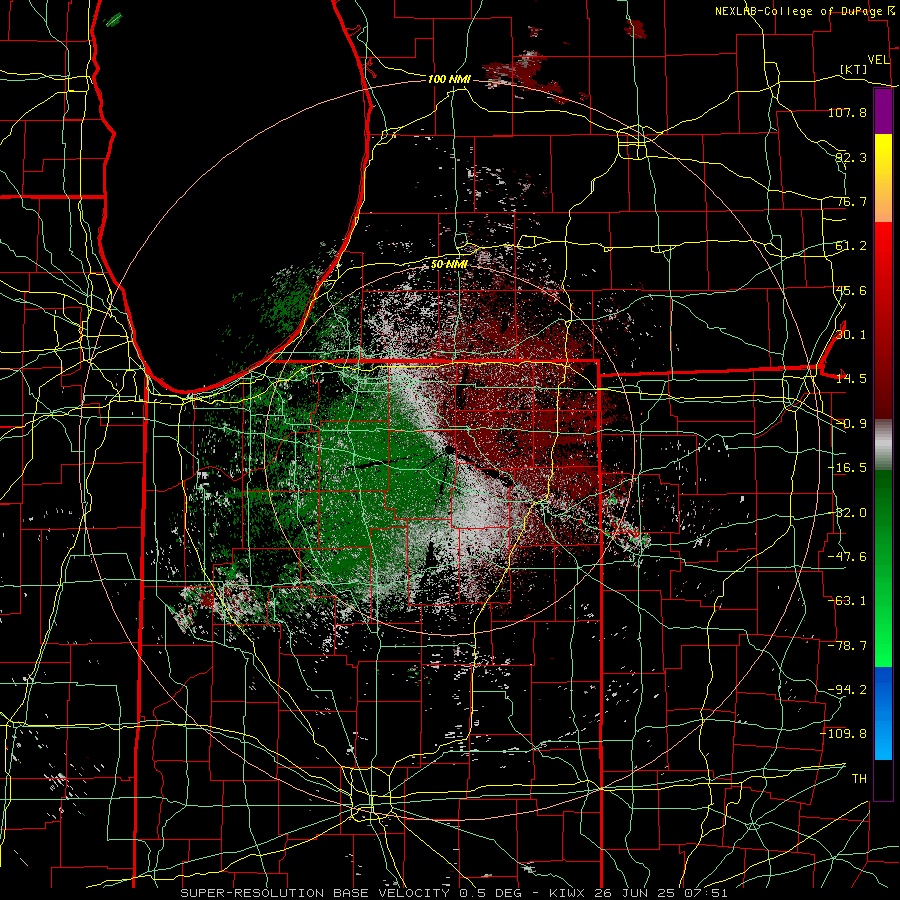This screenshot has height=900, width=900.
Task: Select the -0.9 velocity scale value
Action: [851, 424]
